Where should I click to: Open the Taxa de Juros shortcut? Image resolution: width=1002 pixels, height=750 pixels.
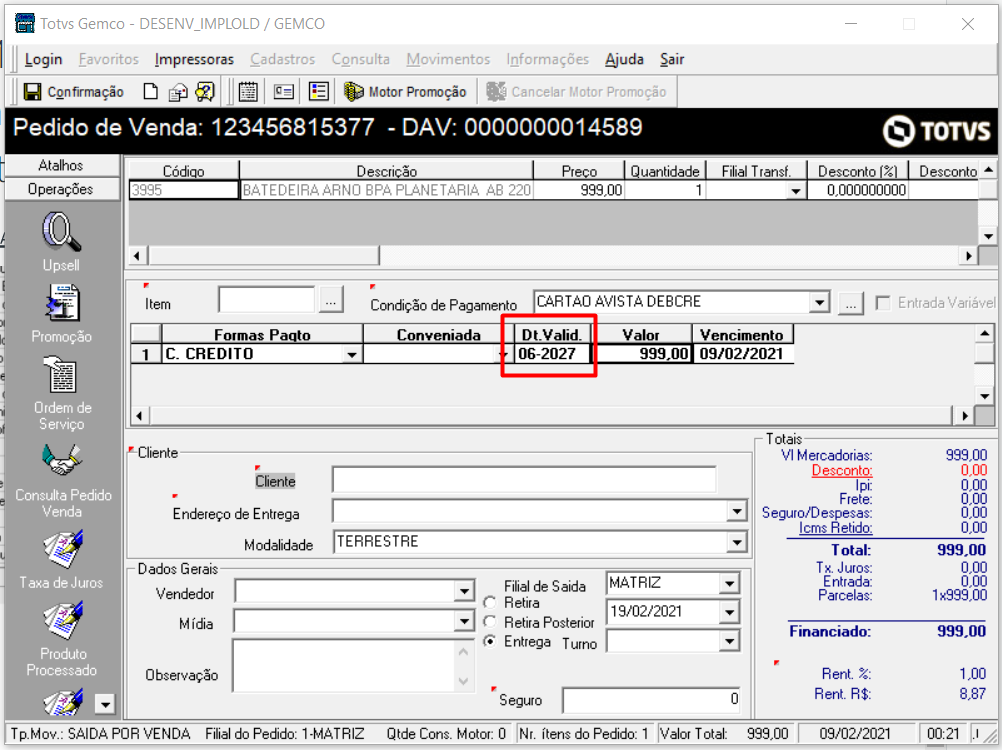(x=62, y=548)
